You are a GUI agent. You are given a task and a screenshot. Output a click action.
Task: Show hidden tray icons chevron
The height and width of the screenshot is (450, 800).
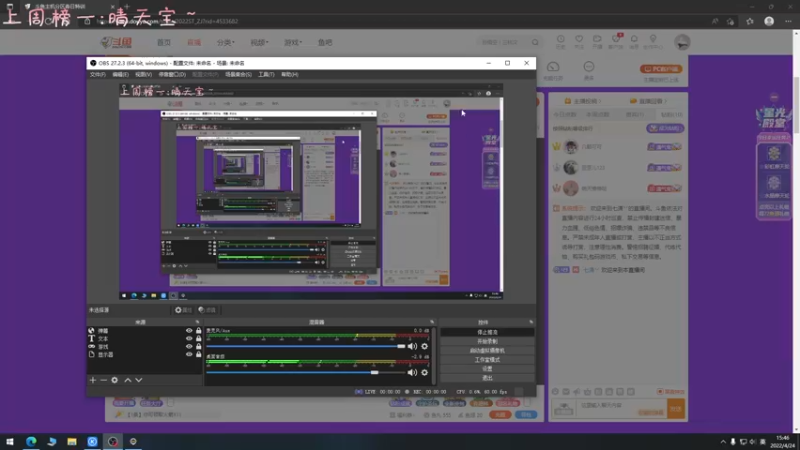(x=723, y=442)
